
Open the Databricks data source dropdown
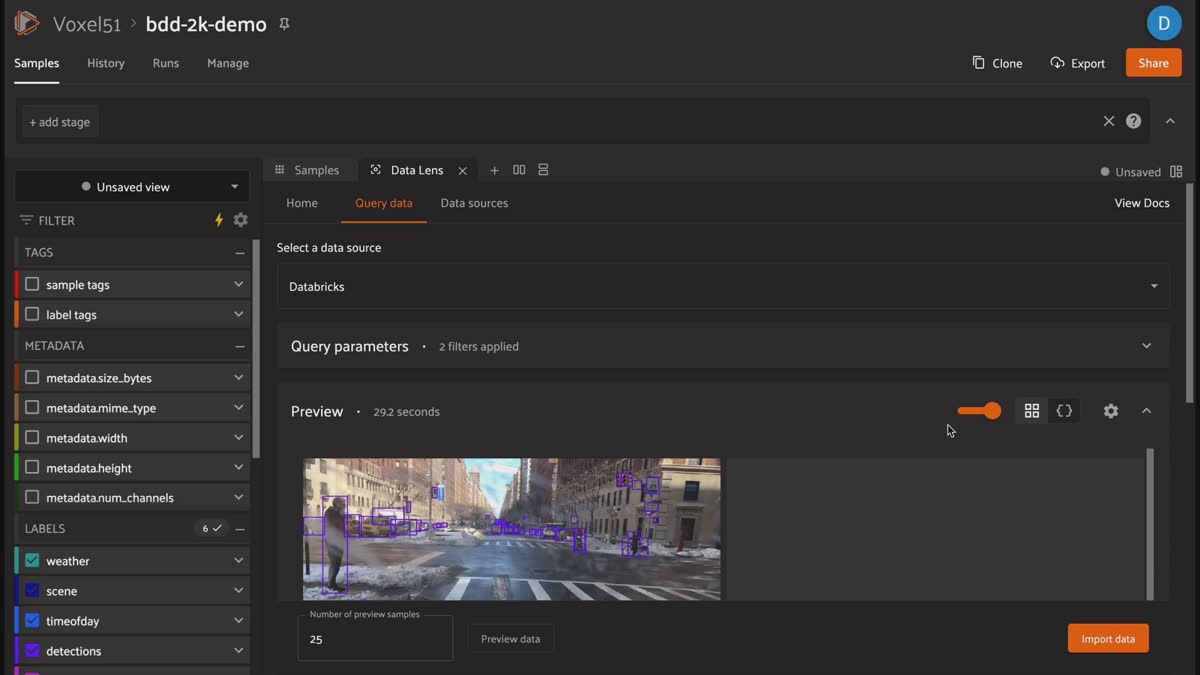point(723,287)
